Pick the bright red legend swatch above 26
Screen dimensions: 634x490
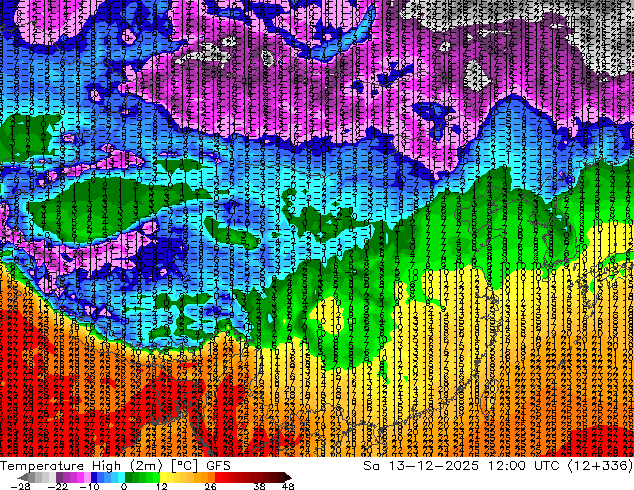(218, 477)
